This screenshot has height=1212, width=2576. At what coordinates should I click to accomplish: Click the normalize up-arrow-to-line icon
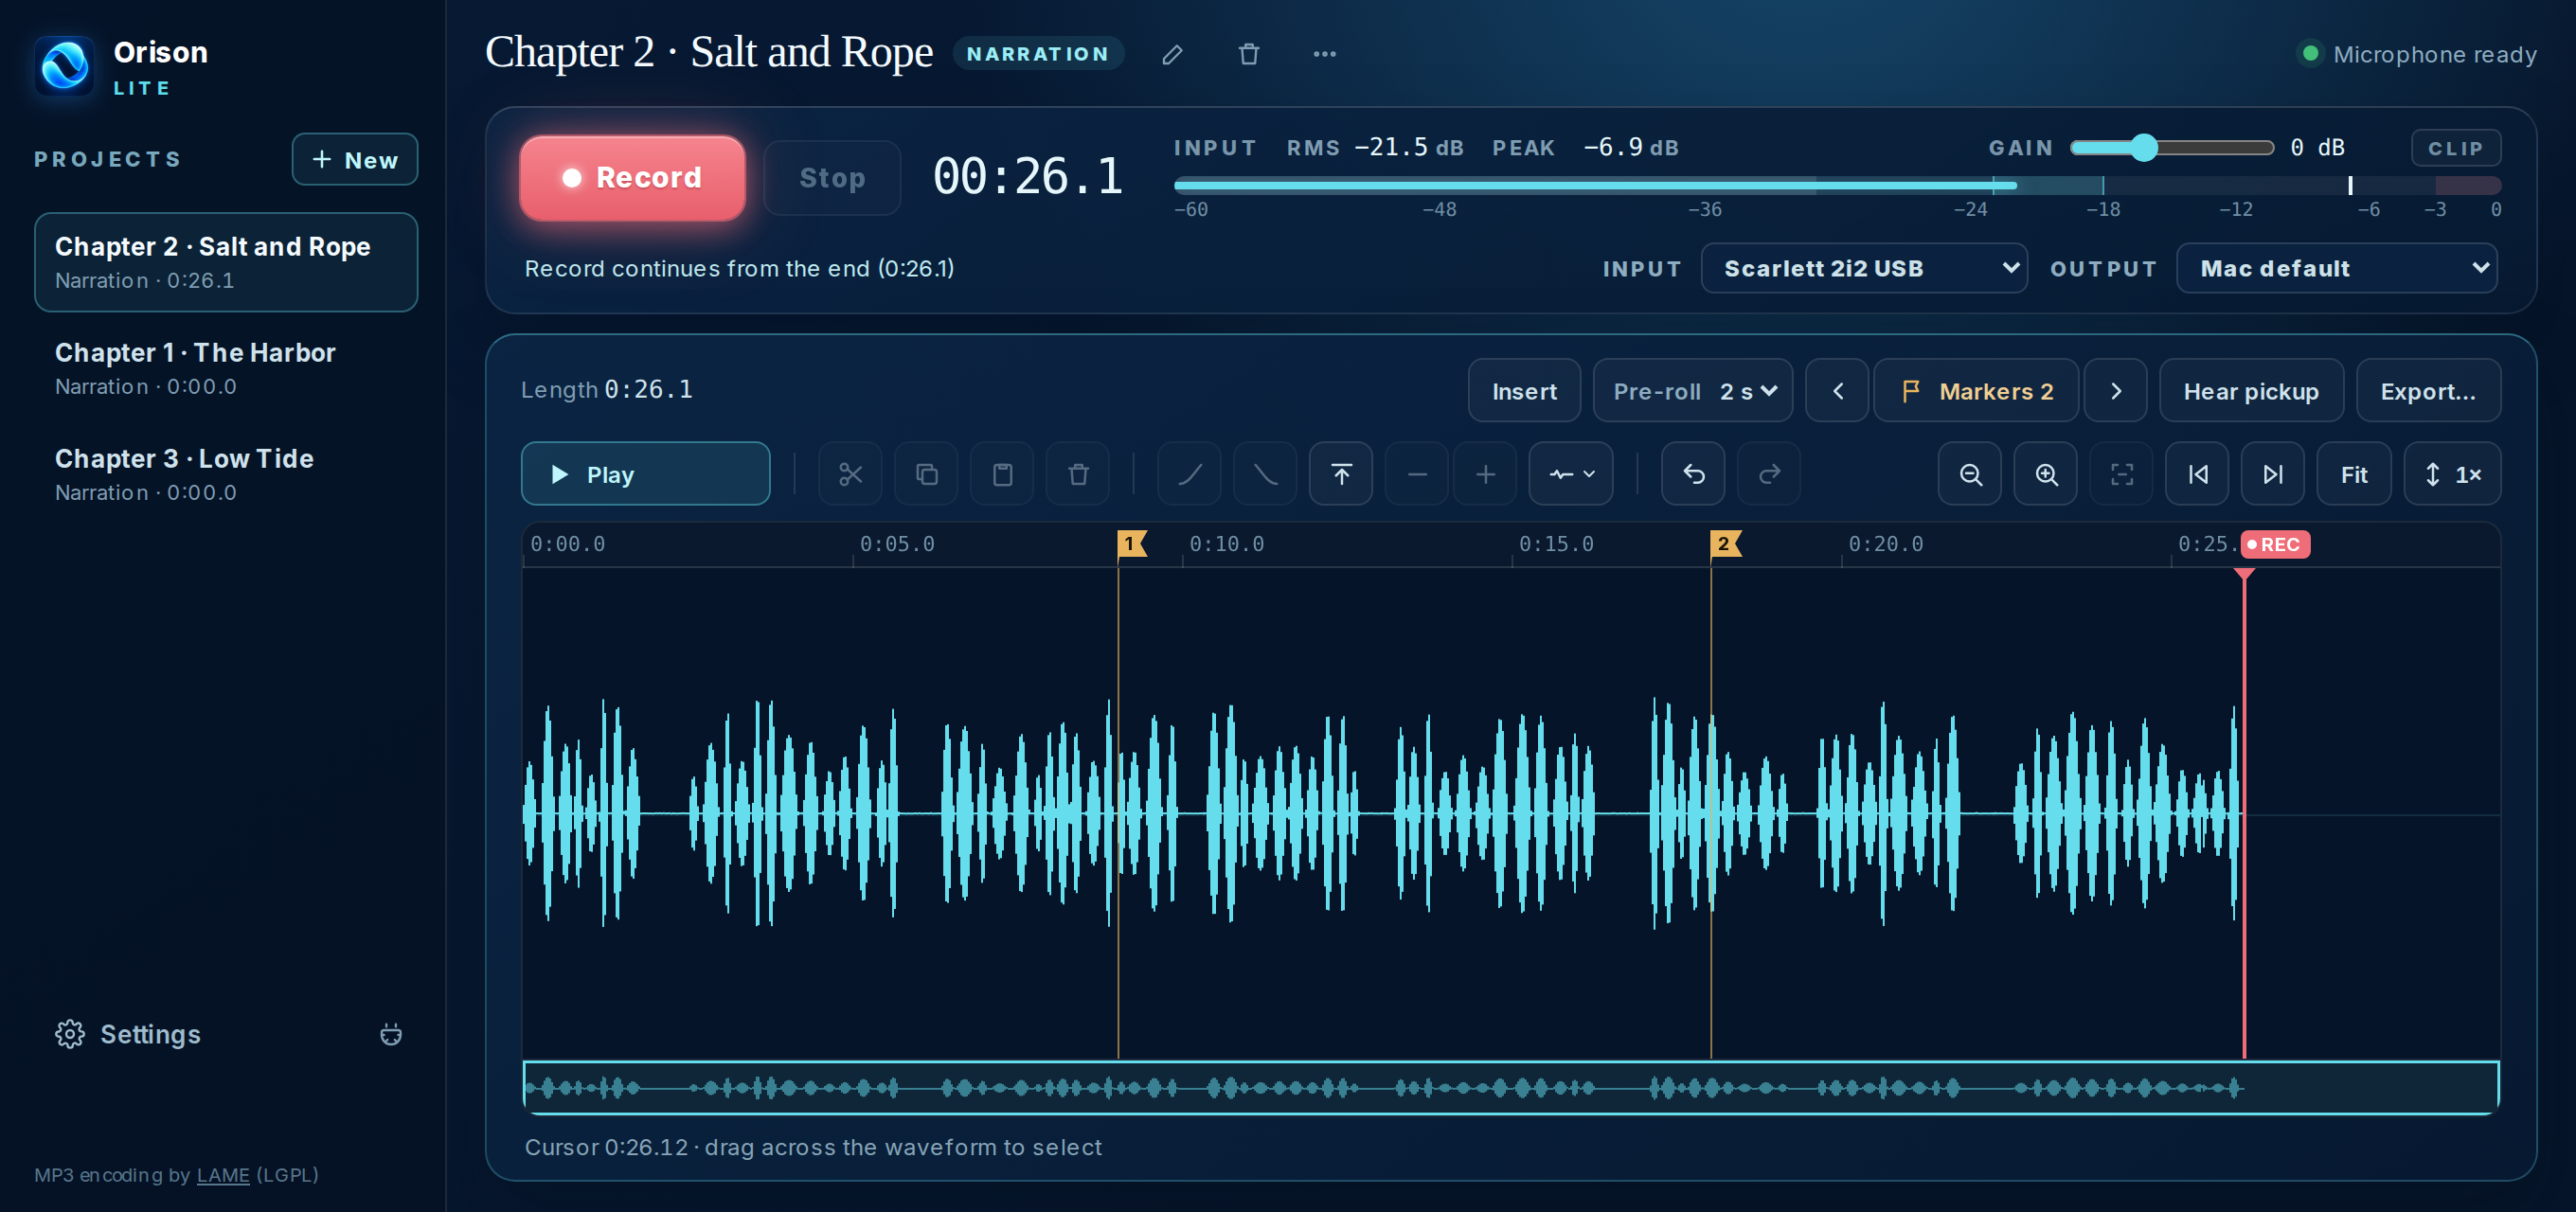tap(1341, 474)
